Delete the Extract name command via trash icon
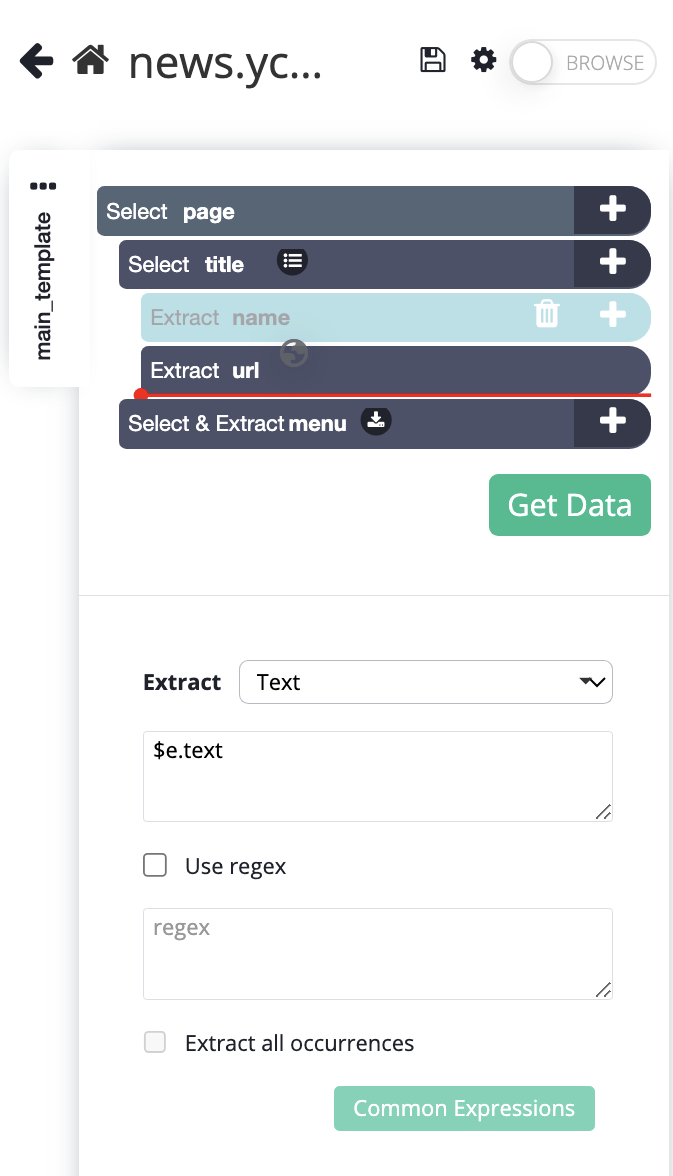The height and width of the screenshot is (1176, 673). pos(547,314)
